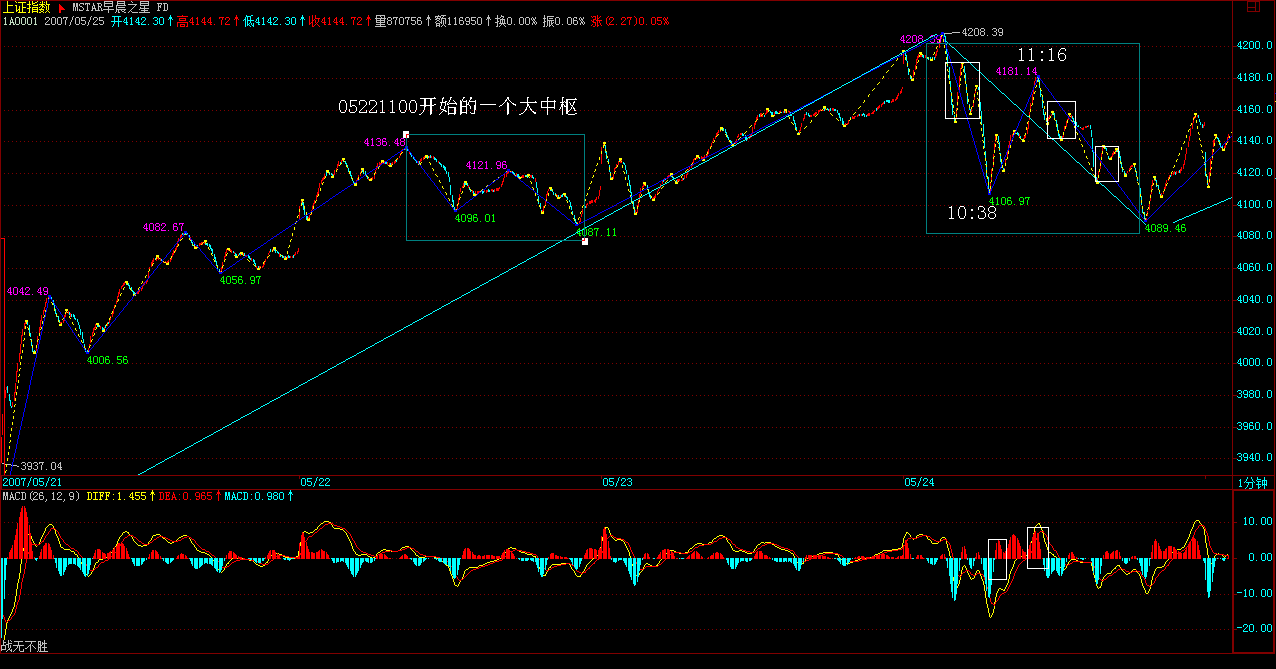This screenshot has width=1276, height=669.
Task: Click the small square marker at 4136.46 peak
Action: pos(405,134)
